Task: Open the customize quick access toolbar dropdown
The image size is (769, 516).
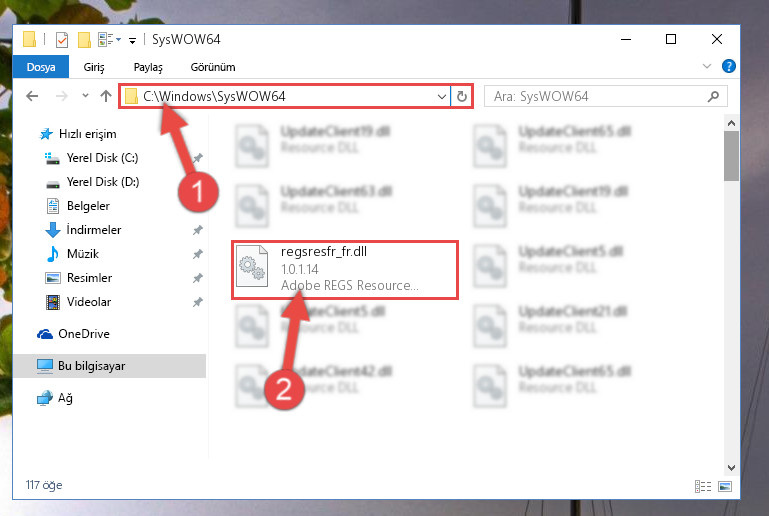Action: pos(132,40)
